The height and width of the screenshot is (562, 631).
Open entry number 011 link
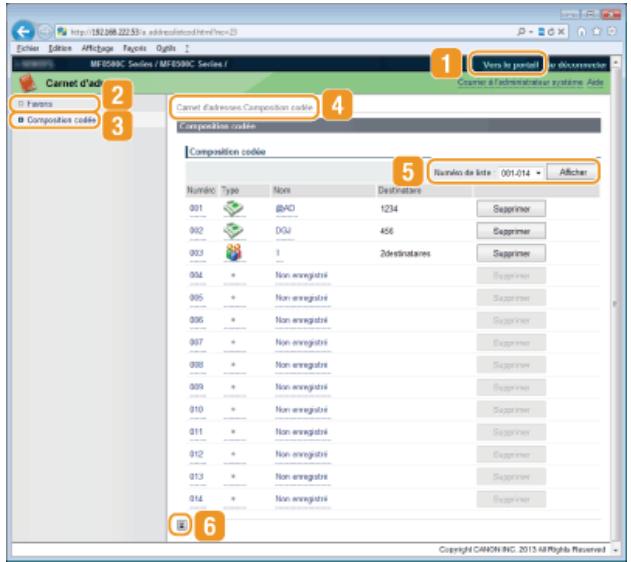click(196, 432)
